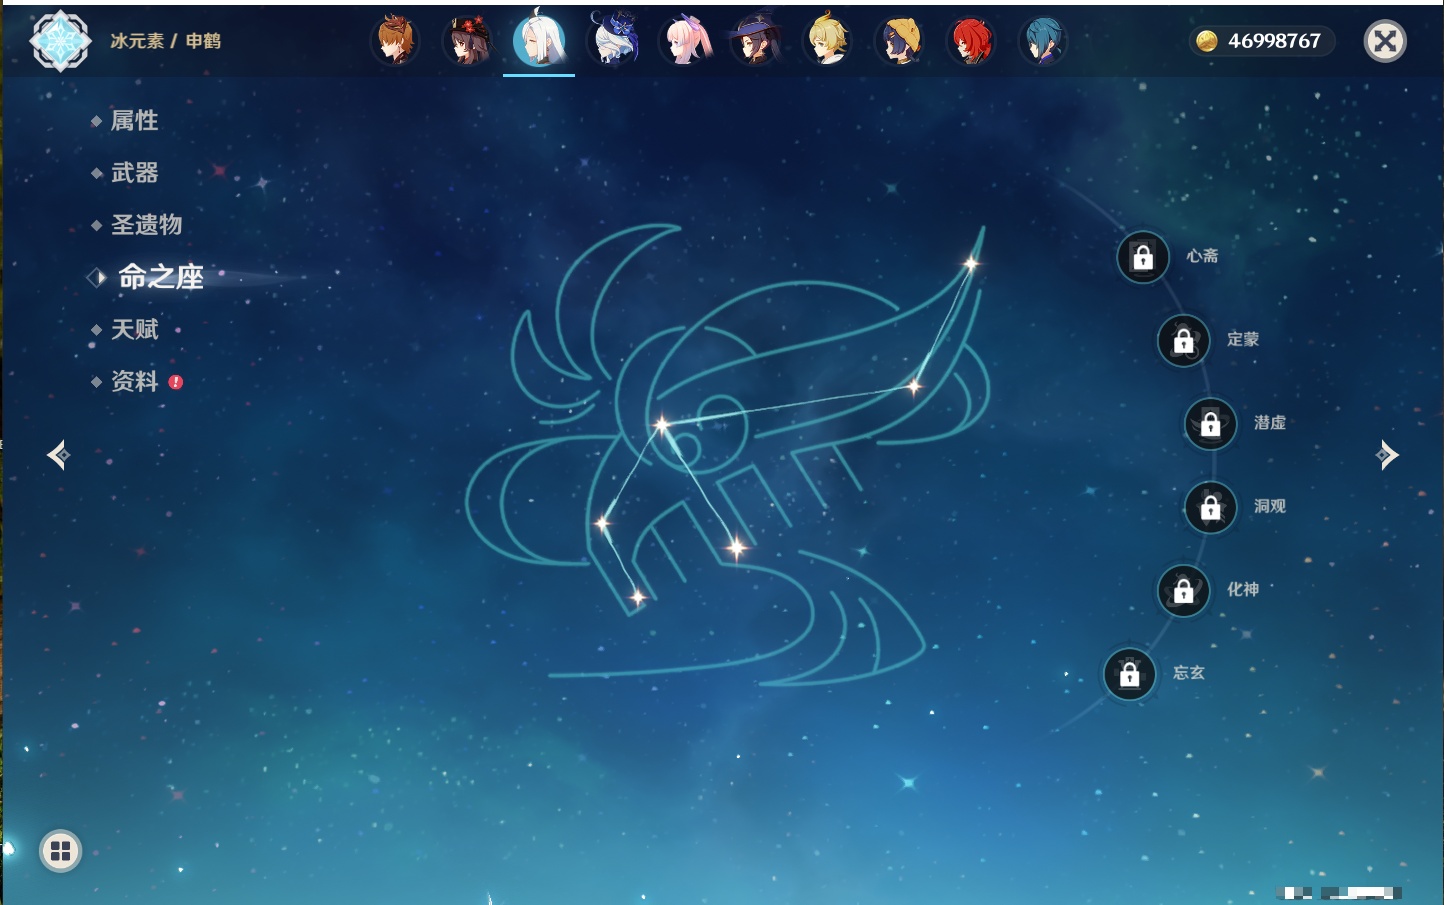Click the Mora amount 46998767
Image resolution: width=1444 pixels, height=905 pixels.
(x=1274, y=41)
